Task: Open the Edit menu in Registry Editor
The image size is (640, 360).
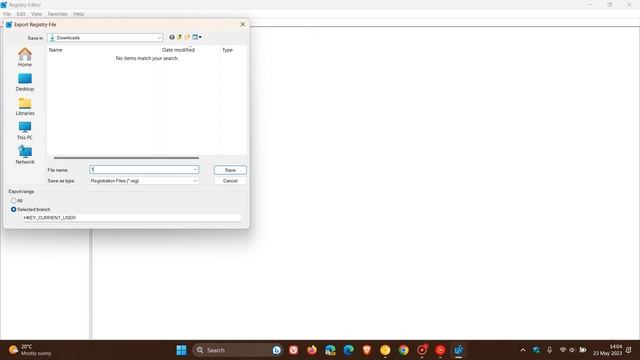Action: coord(21,14)
